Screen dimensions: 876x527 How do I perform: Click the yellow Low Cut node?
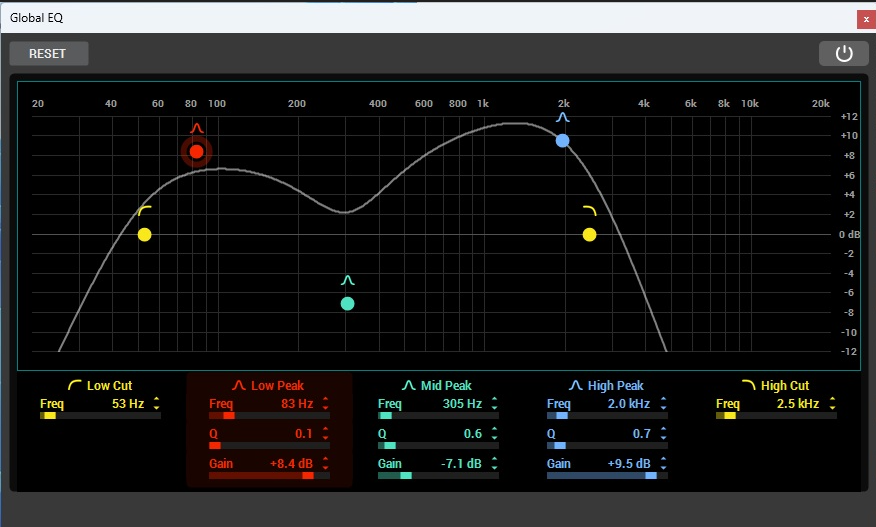(x=145, y=235)
